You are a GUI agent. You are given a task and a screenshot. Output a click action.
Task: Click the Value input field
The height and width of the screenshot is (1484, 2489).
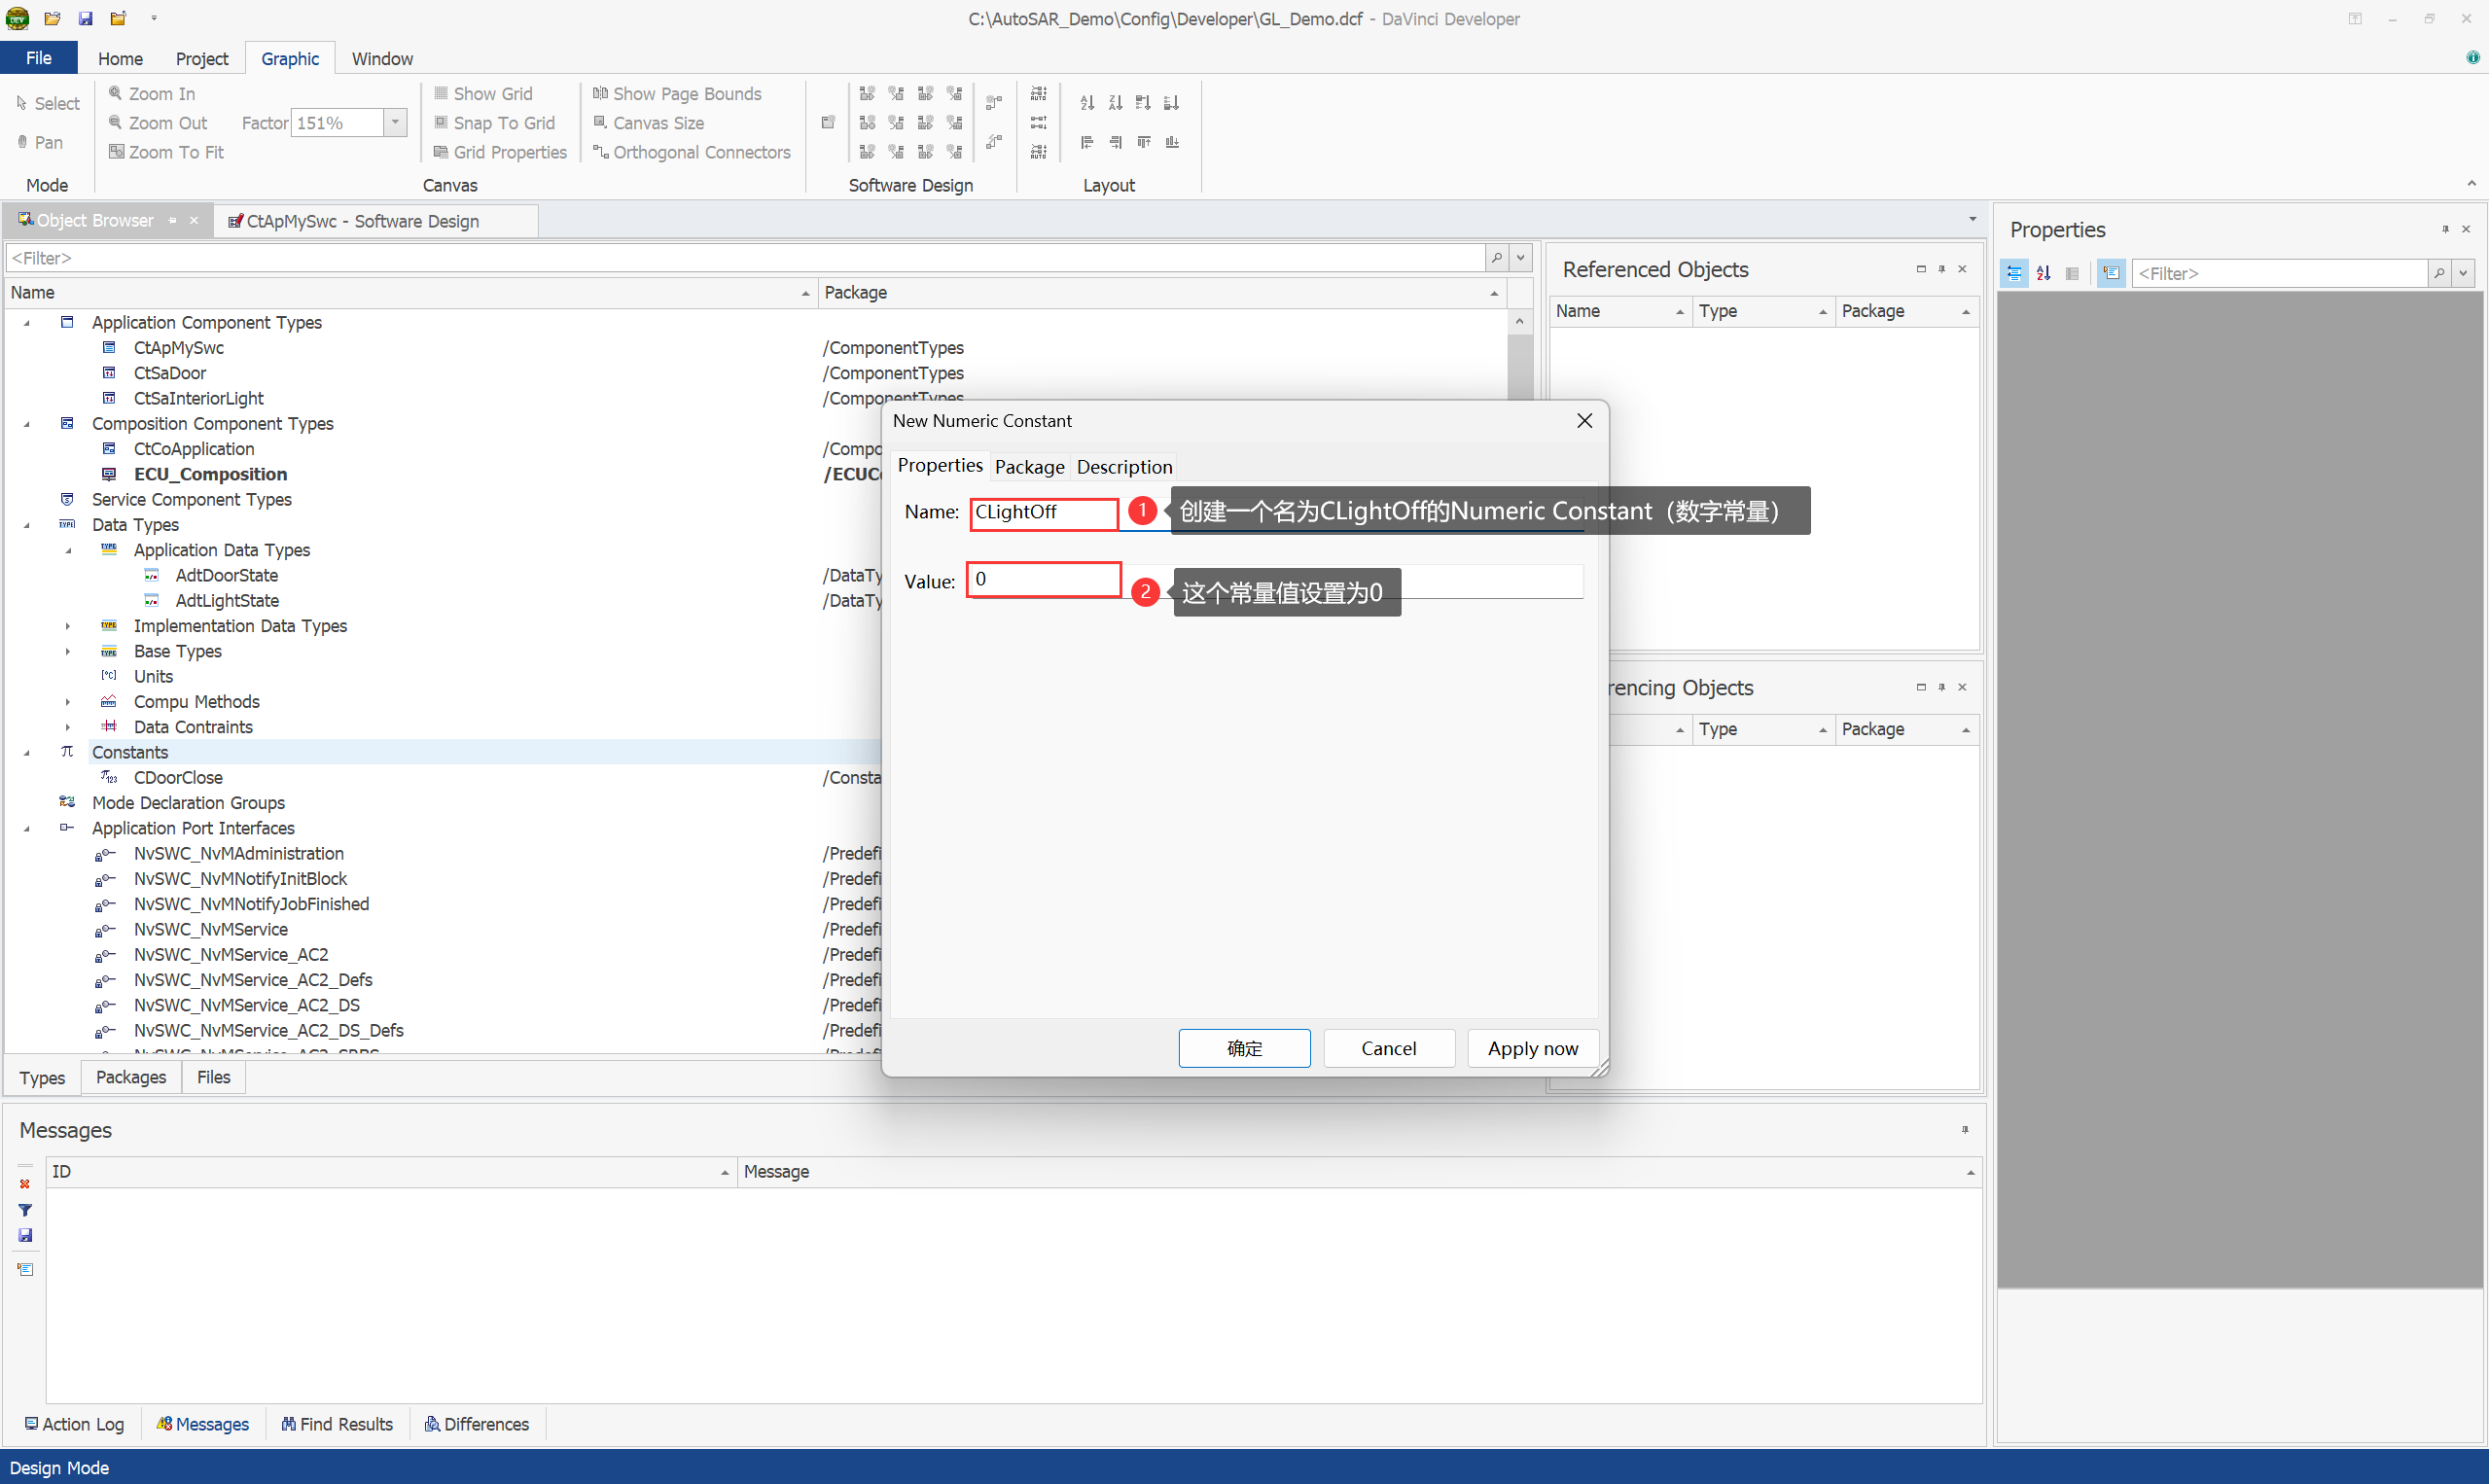[x=1044, y=580]
